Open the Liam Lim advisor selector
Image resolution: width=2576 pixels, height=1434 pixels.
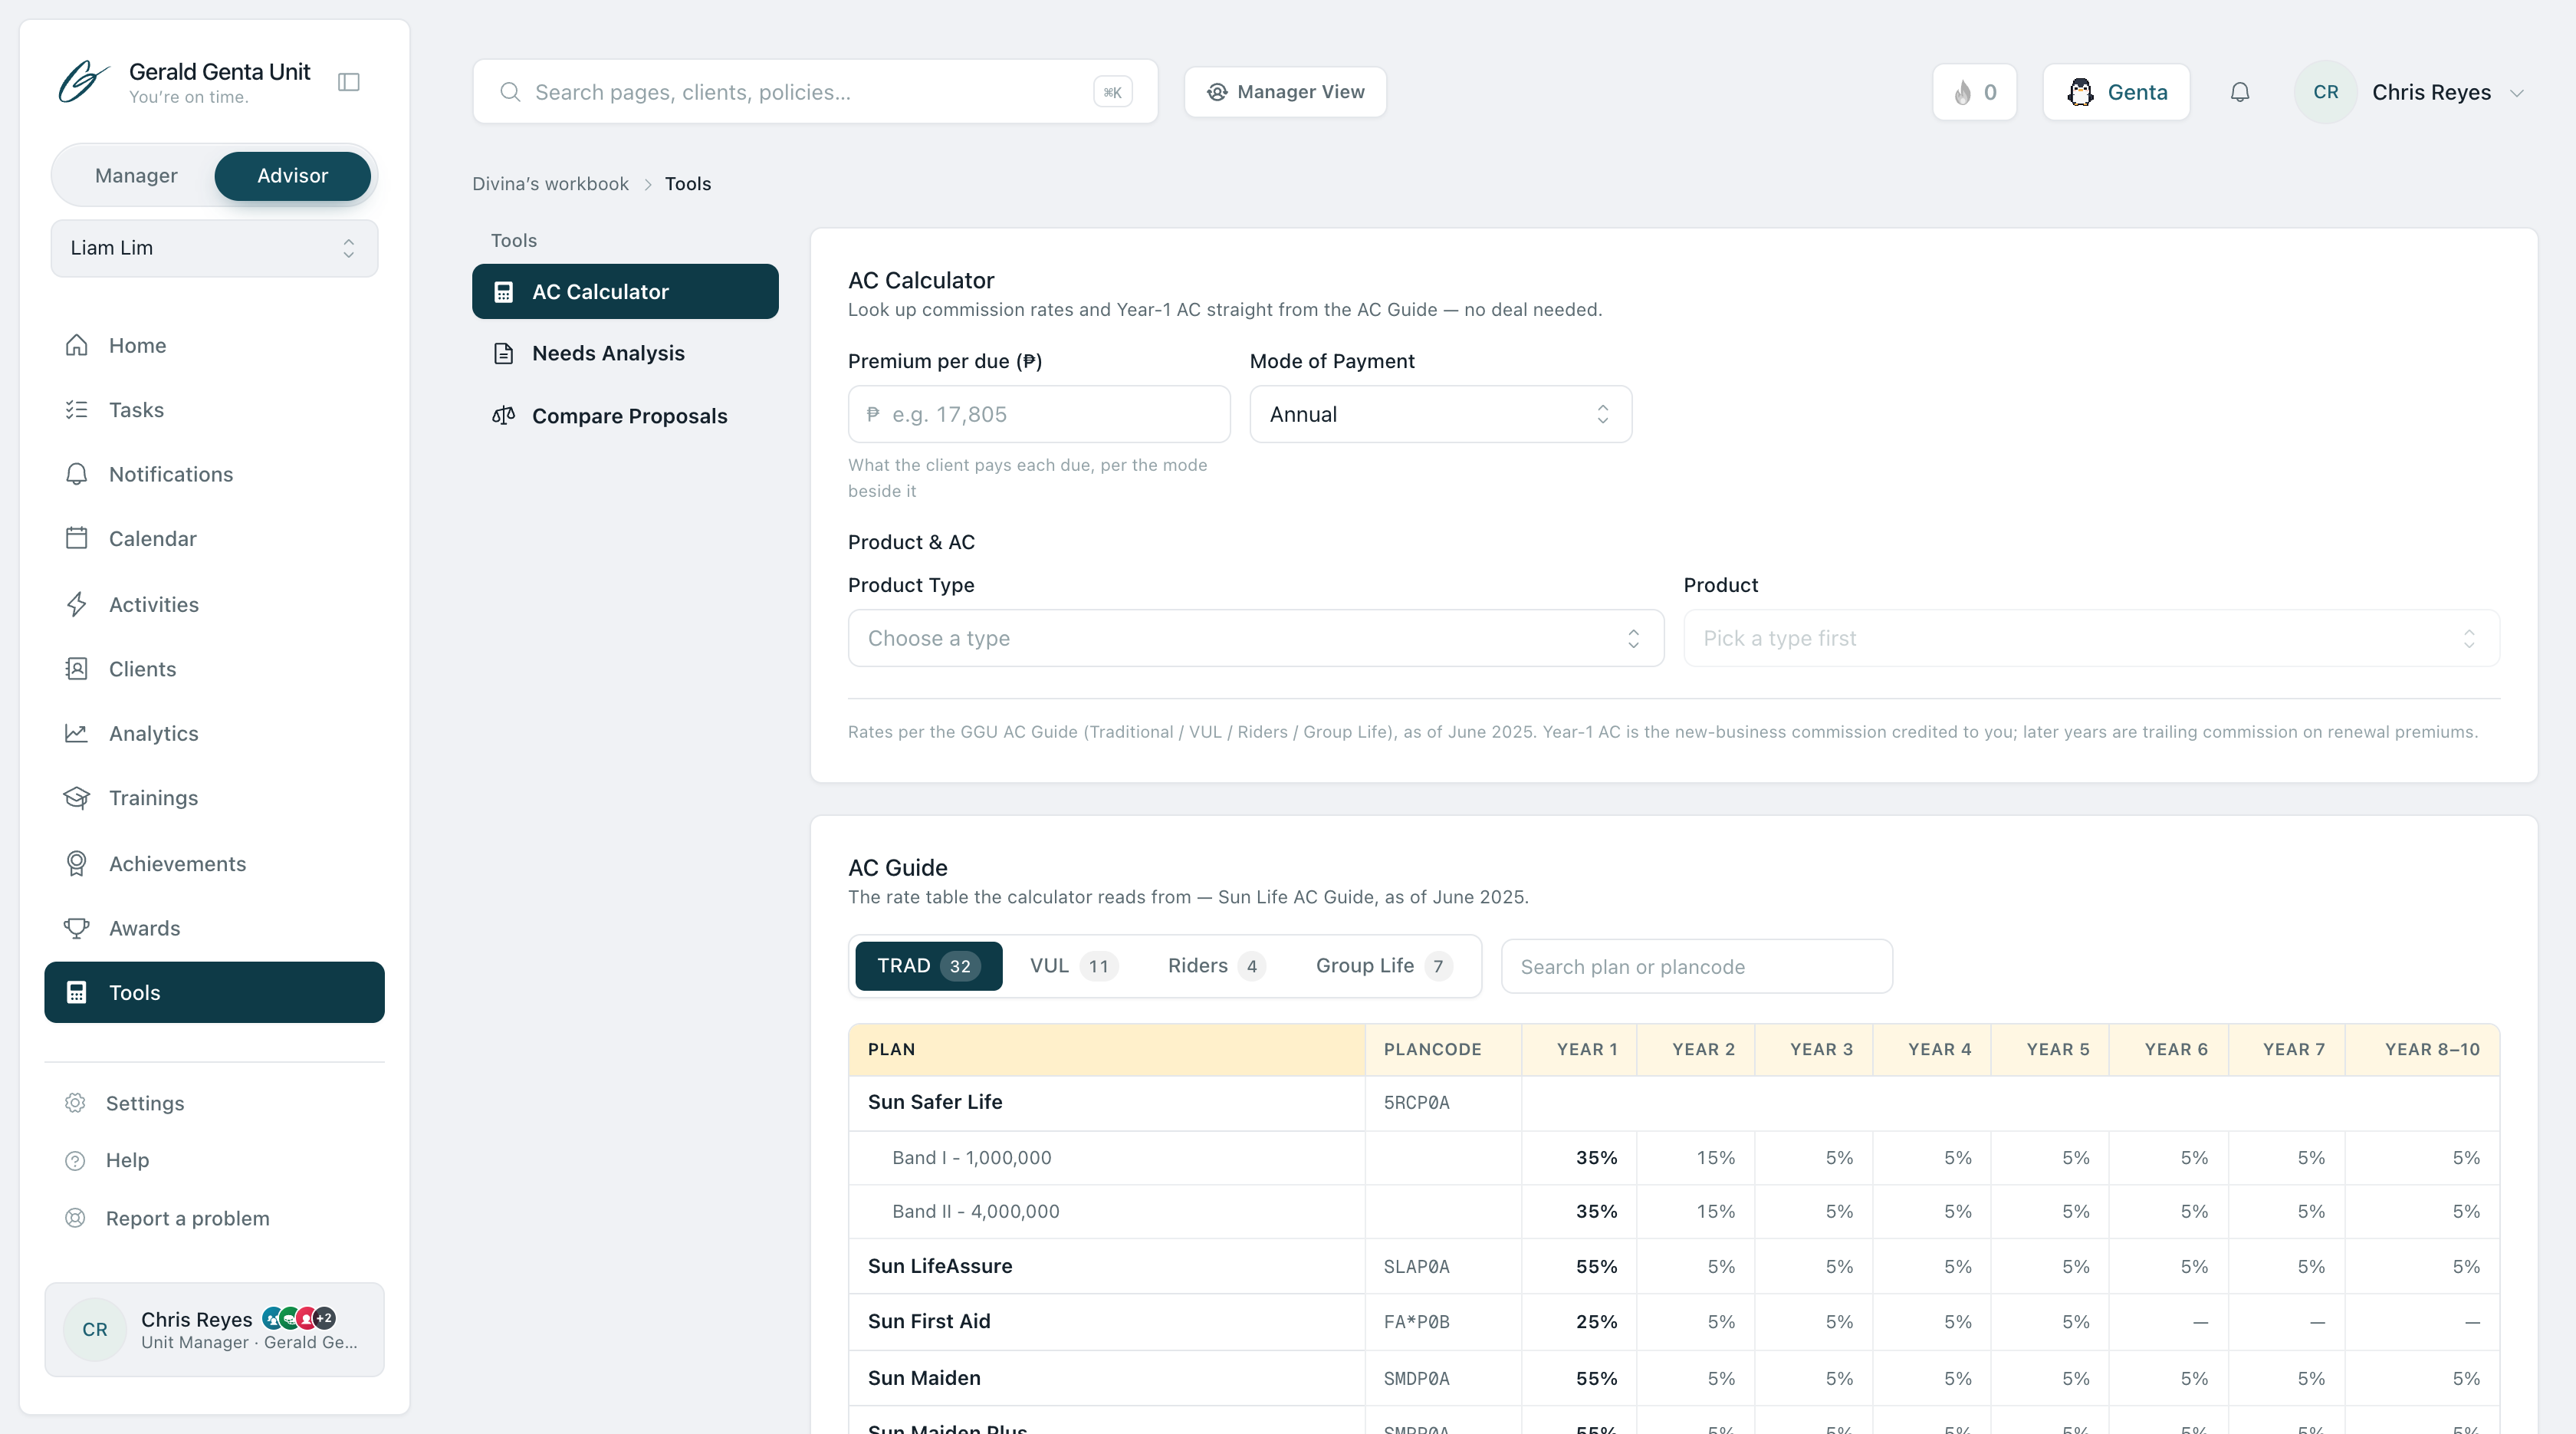(214, 248)
